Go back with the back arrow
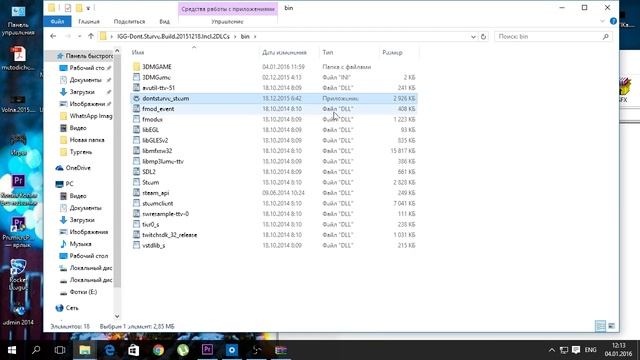Screen dimensions: 640x360 (53, 36)
